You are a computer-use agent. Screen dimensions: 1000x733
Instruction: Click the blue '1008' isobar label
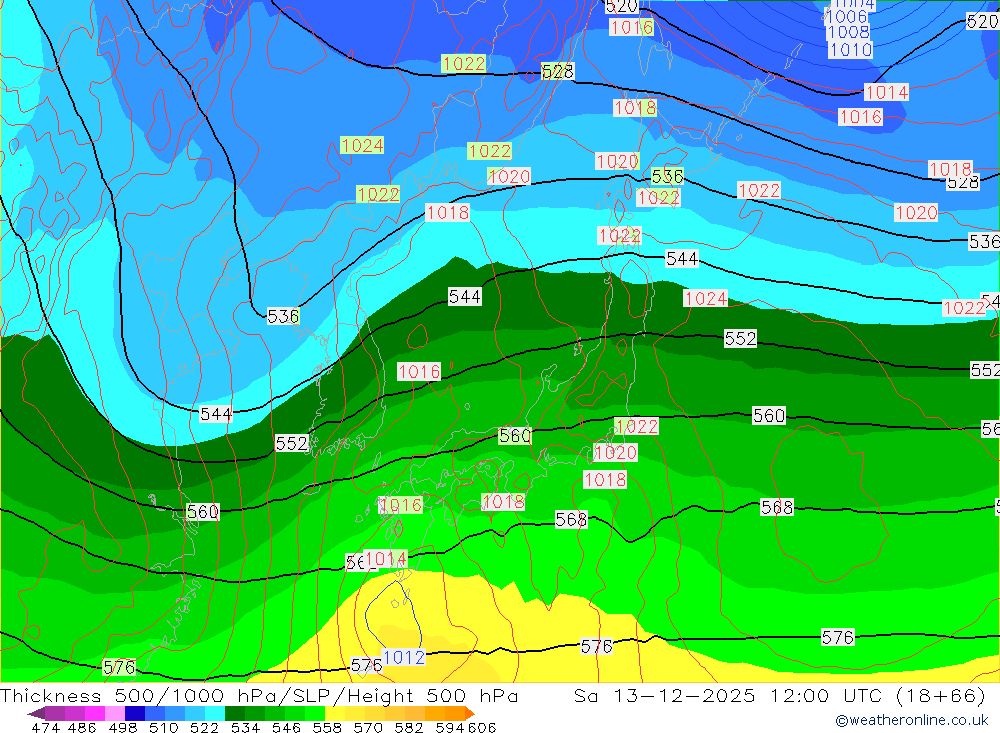point(848,32)
